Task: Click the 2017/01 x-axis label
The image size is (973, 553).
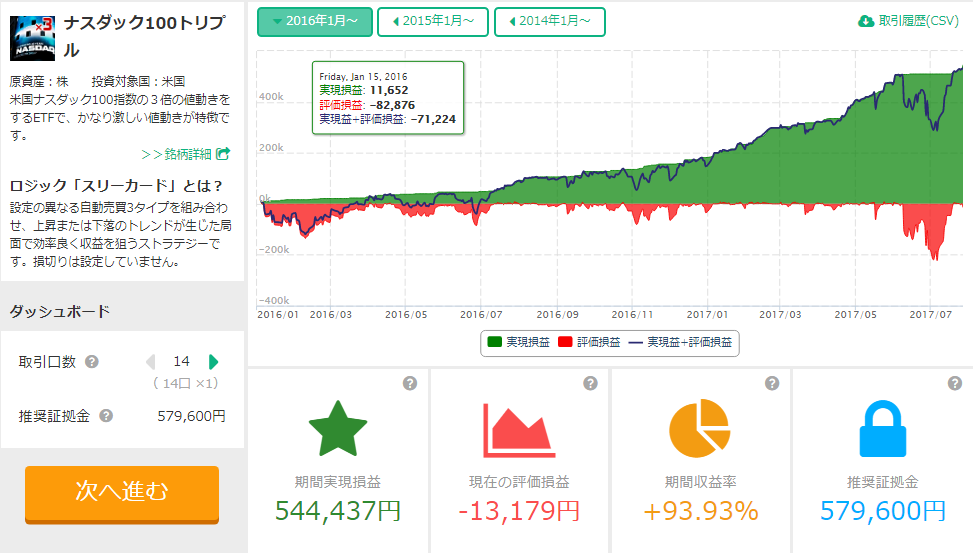Action: (x=707, y=315)
